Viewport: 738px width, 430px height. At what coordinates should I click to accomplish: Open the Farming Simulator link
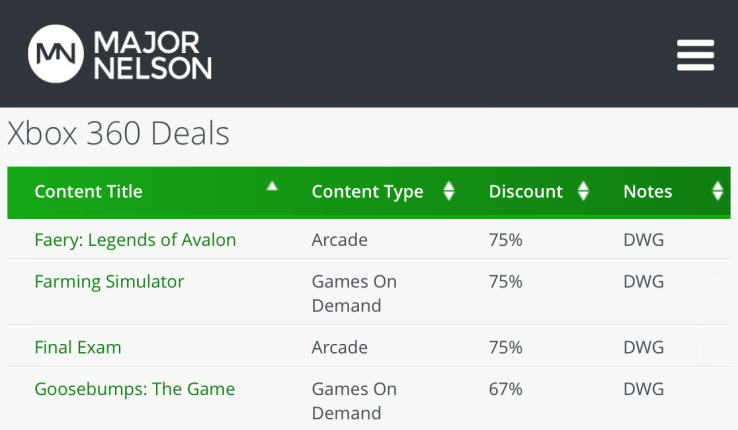click(x=109, y=282)
